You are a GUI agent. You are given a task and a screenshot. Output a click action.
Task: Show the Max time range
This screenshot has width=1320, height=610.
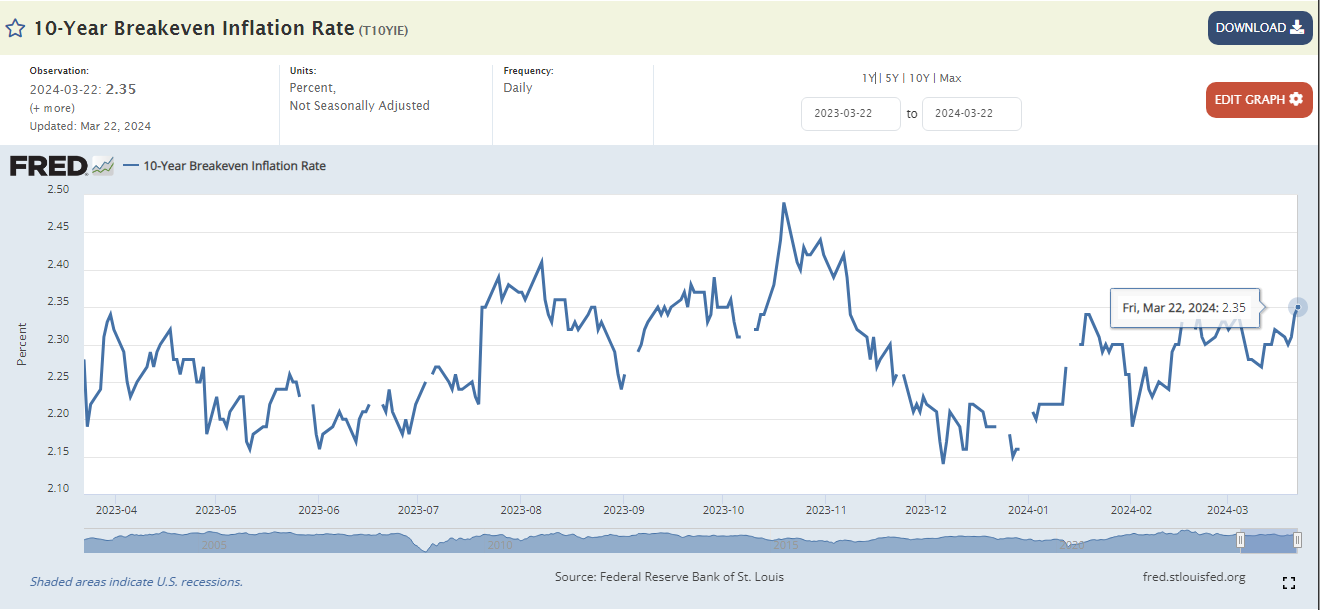pyautogui.click(x=950, y=78)
